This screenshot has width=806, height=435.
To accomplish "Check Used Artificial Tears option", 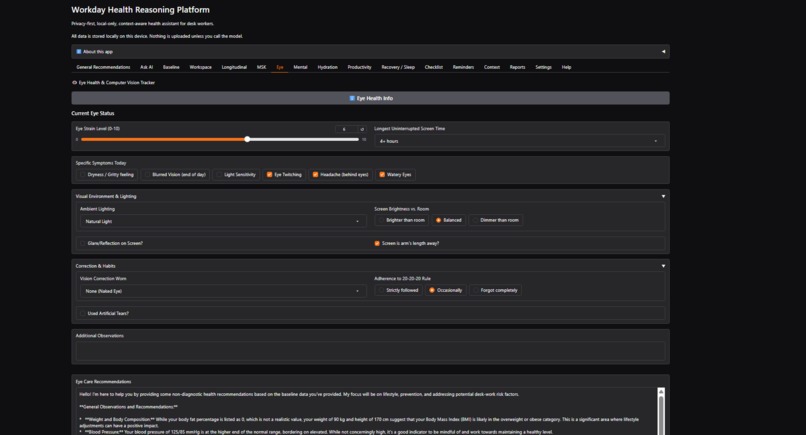I will coord(82,313).
